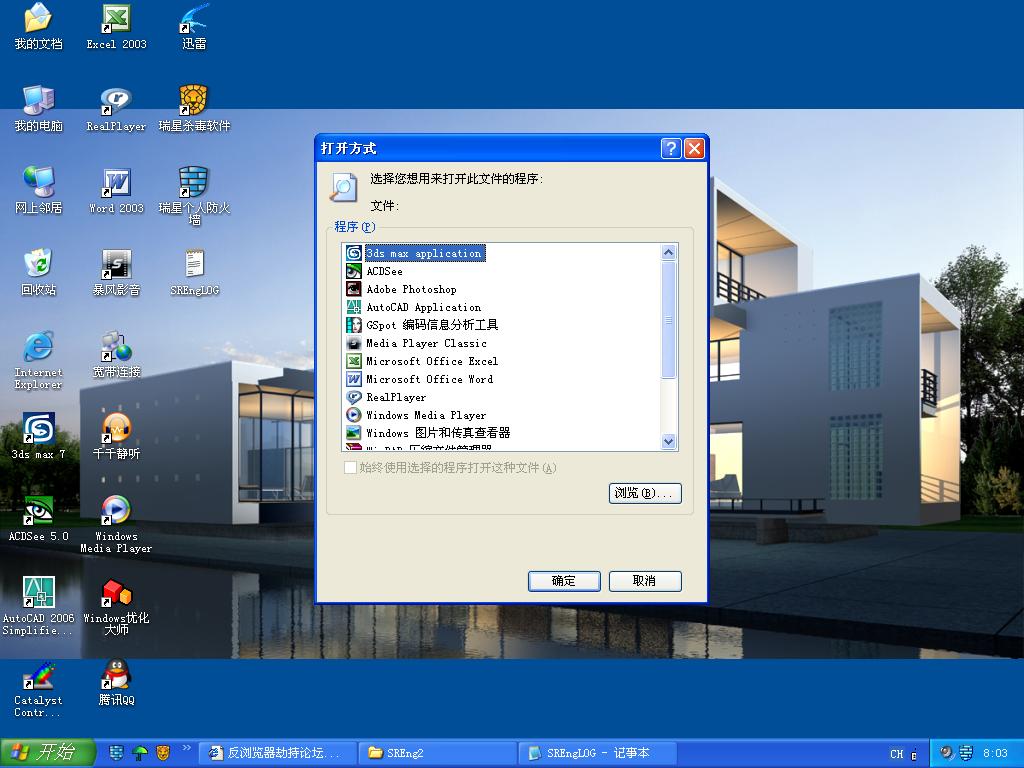Select Microsoft Office Excel entry
The image size is (1024, 768).
point(431,361)
